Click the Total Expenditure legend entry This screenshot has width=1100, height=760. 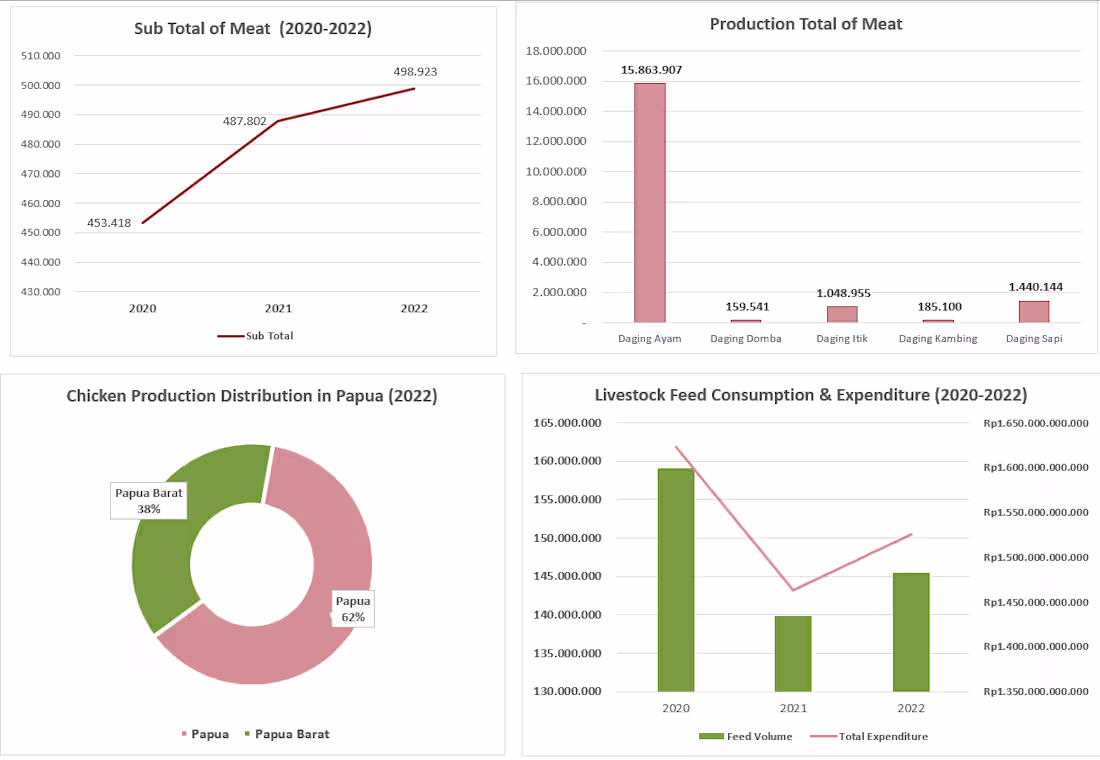click(869, 737)
